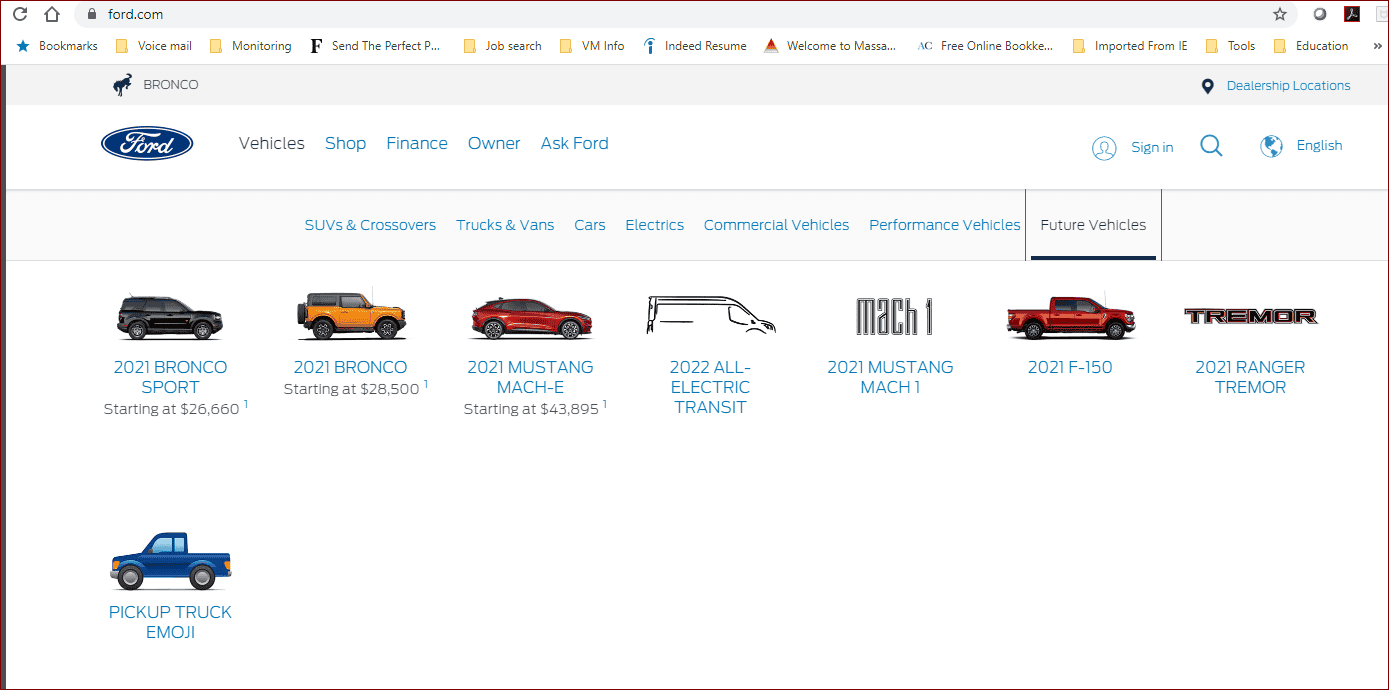Image resolution: width=1389 pixels, height=690 pixels.
Task: Click the Bronco horse icon
Action: click(x=123, y=85)
